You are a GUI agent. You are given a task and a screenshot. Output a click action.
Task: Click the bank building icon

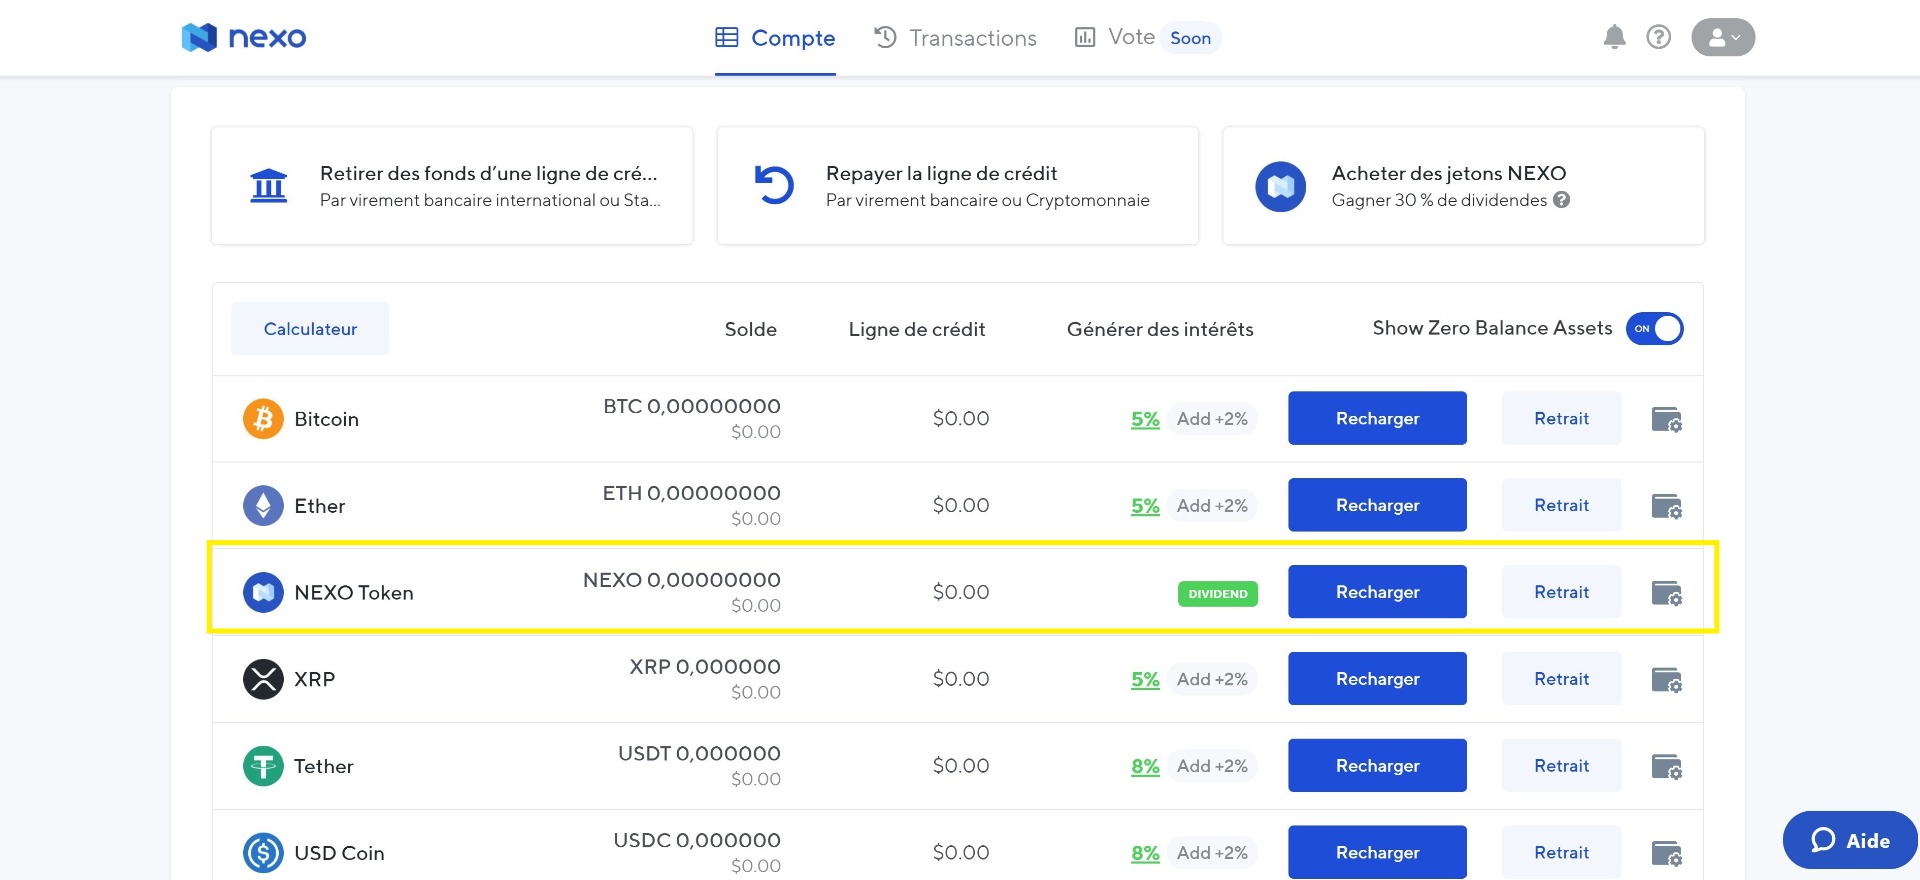pos(268,186)
